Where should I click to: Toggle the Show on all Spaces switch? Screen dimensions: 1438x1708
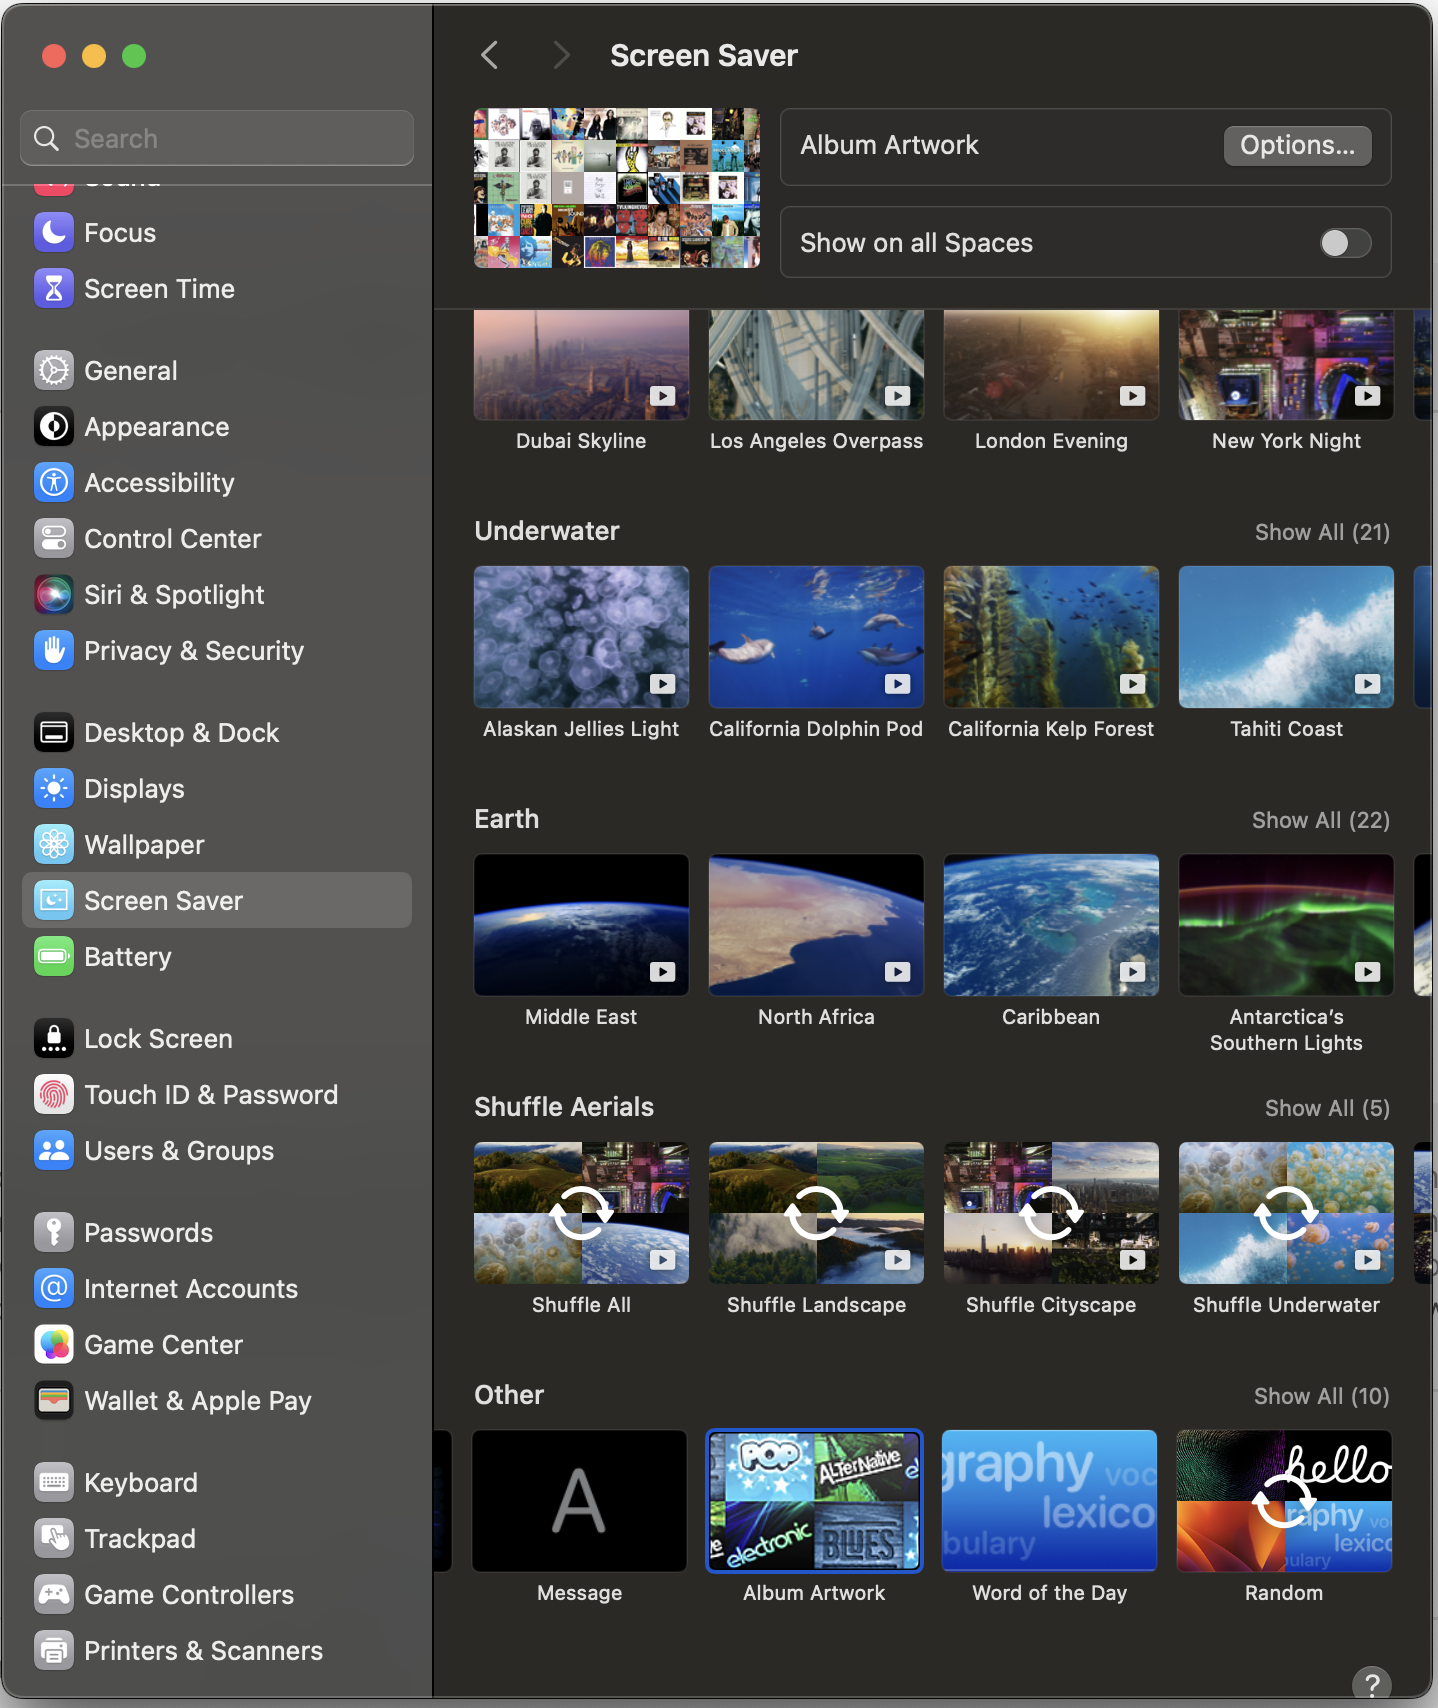coord(1345,243)
